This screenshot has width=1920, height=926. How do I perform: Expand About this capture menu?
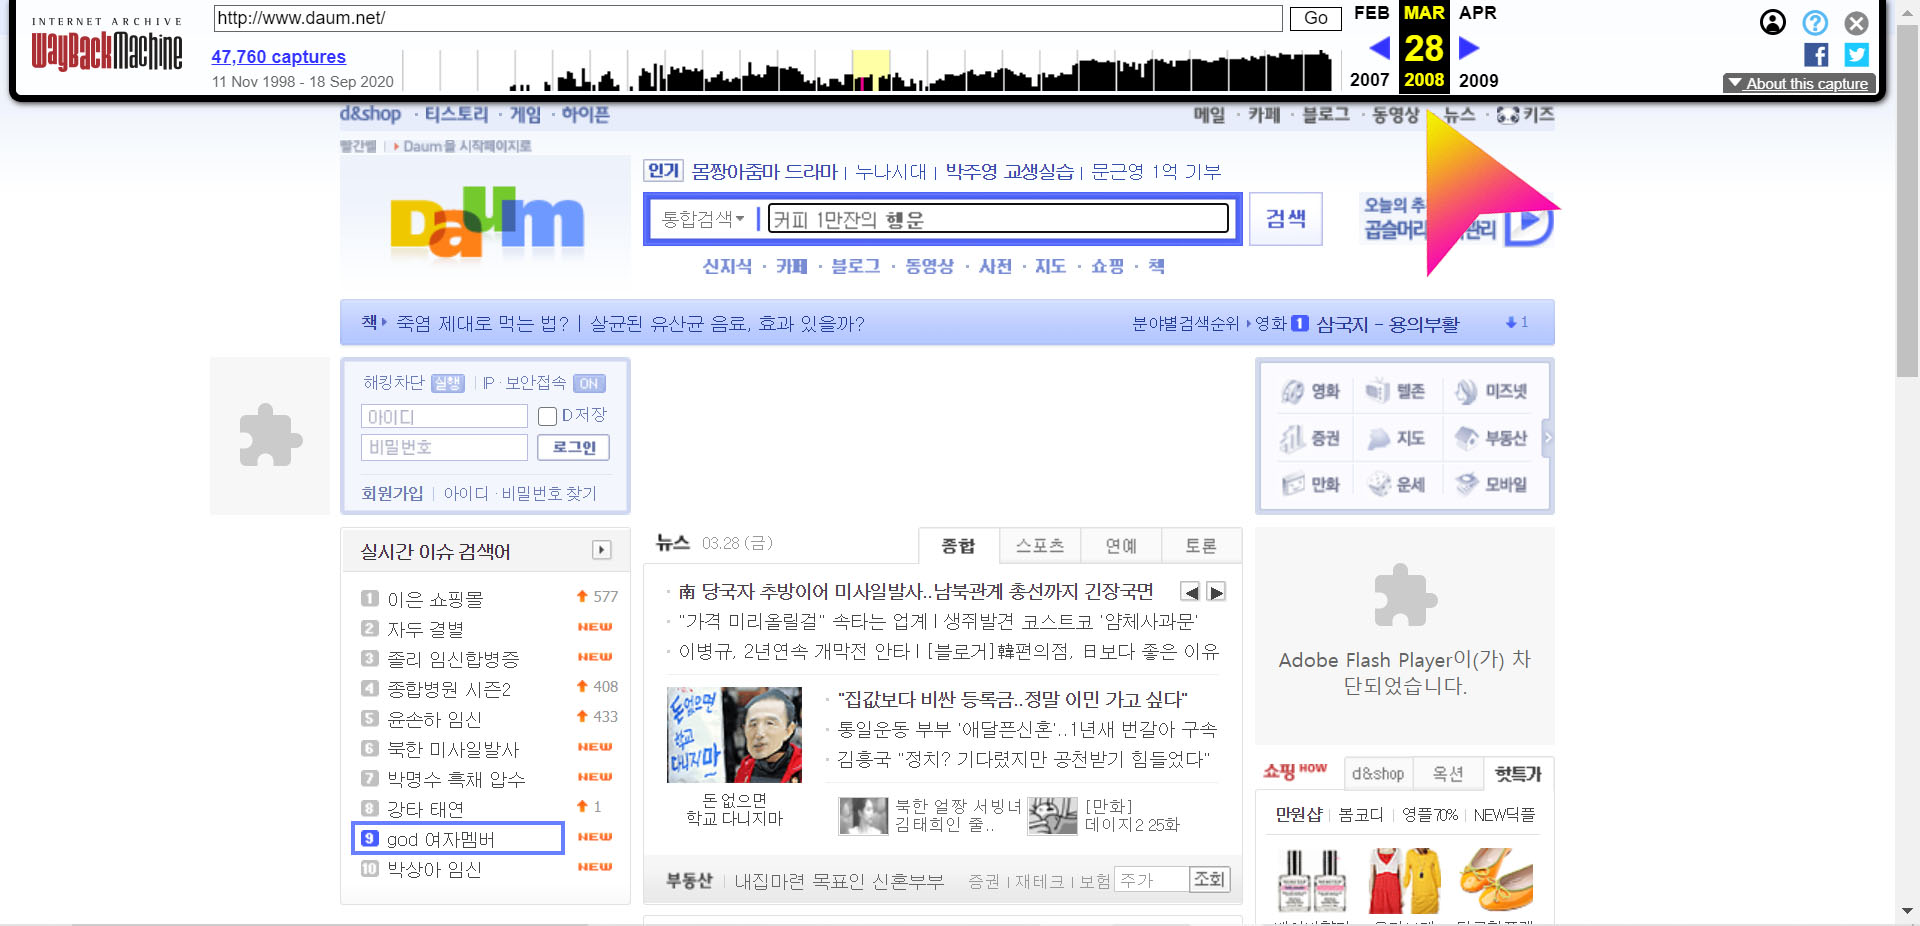pos(1799,83)
